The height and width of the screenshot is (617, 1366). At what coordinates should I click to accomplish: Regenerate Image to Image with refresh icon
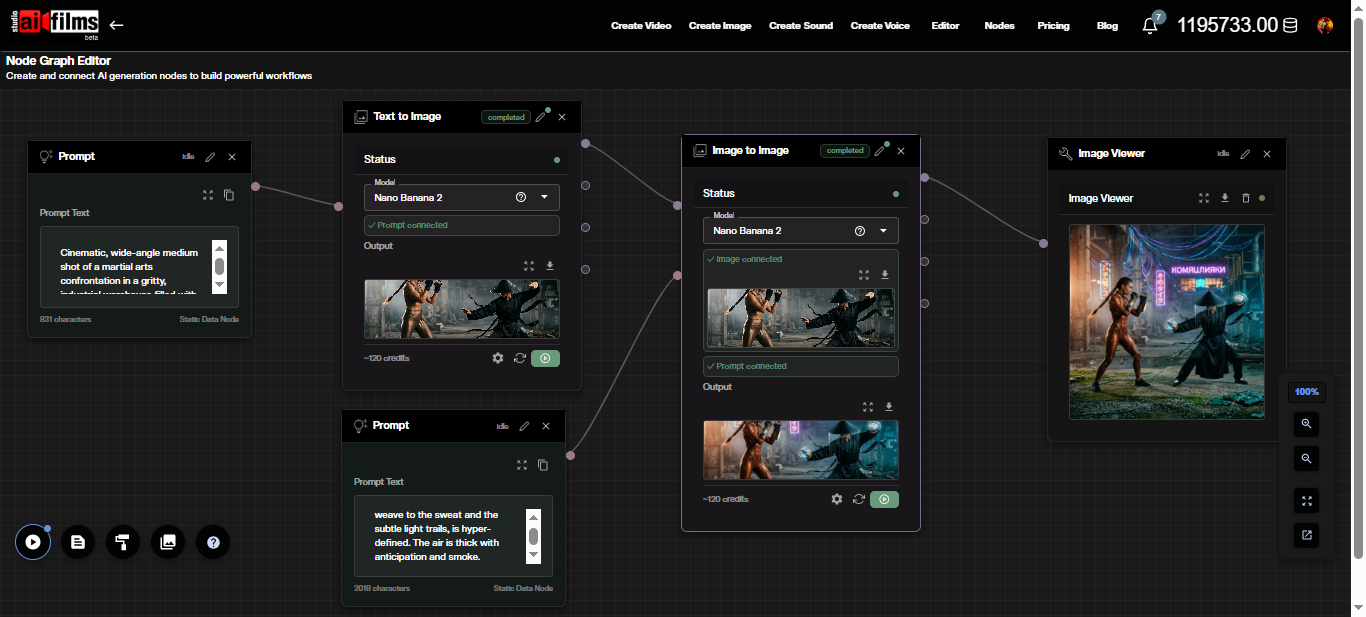pos(859,499)
